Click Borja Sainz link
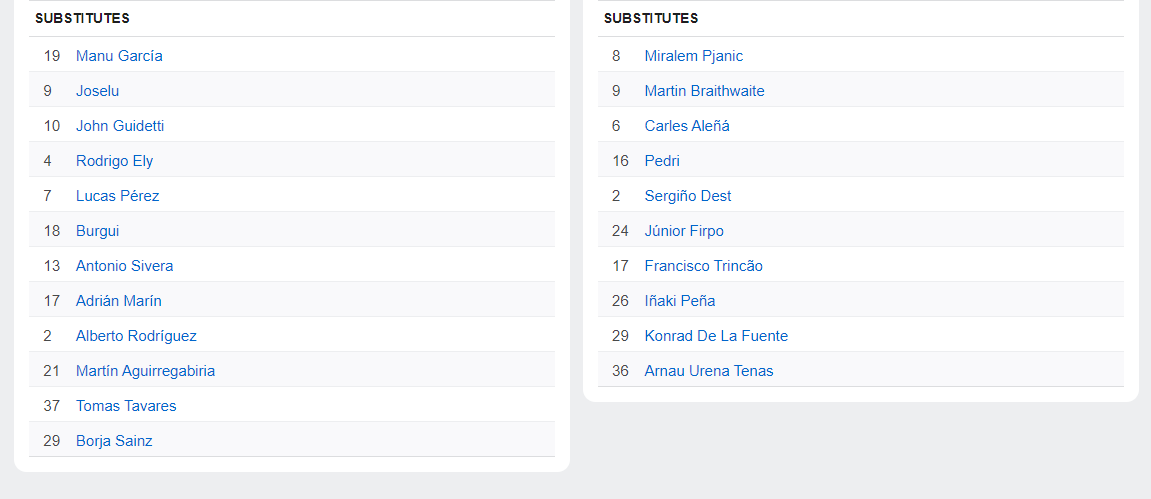The height and width of the screenshot is (499, 1151). 114,441
